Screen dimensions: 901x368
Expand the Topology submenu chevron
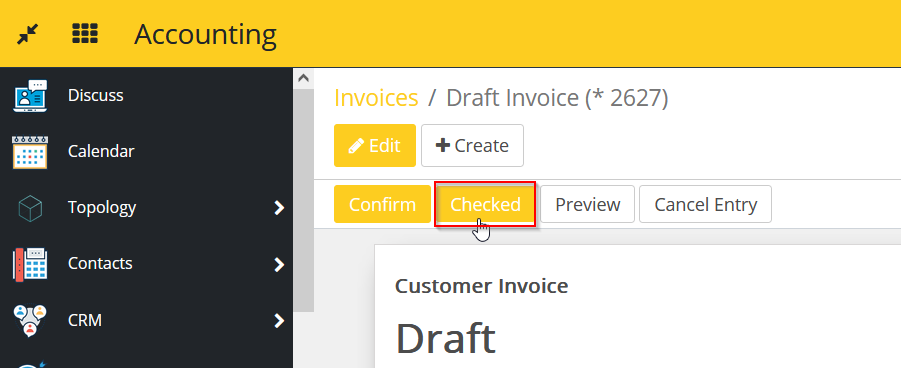(x=279, y=208)
